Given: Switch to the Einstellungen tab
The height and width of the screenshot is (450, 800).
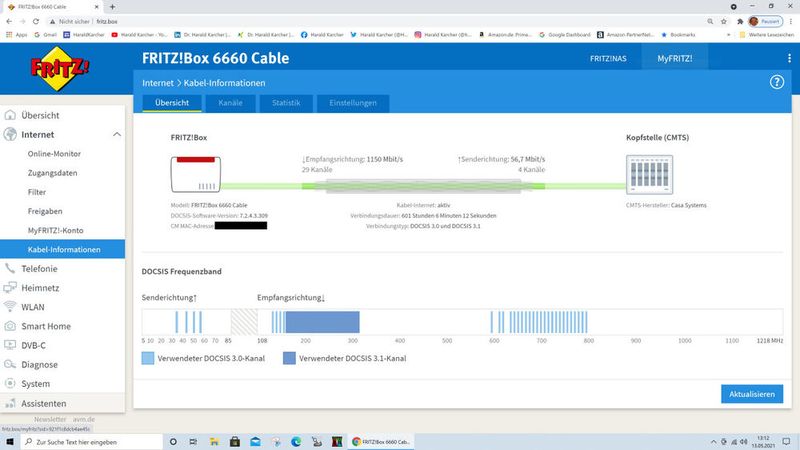Looking at the screenshot, I should pos(353,103).
